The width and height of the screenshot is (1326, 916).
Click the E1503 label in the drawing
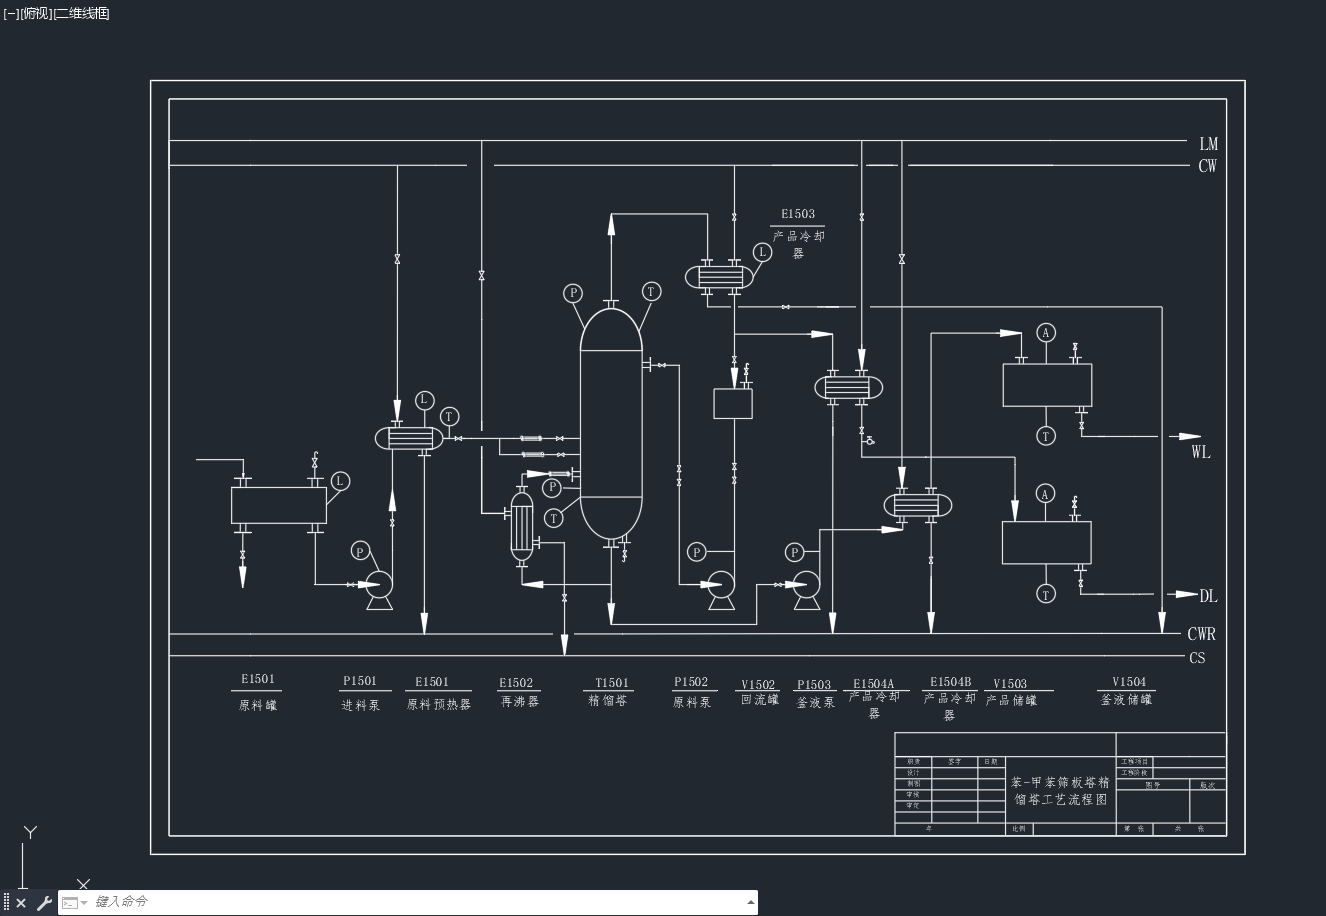(798, 214)
